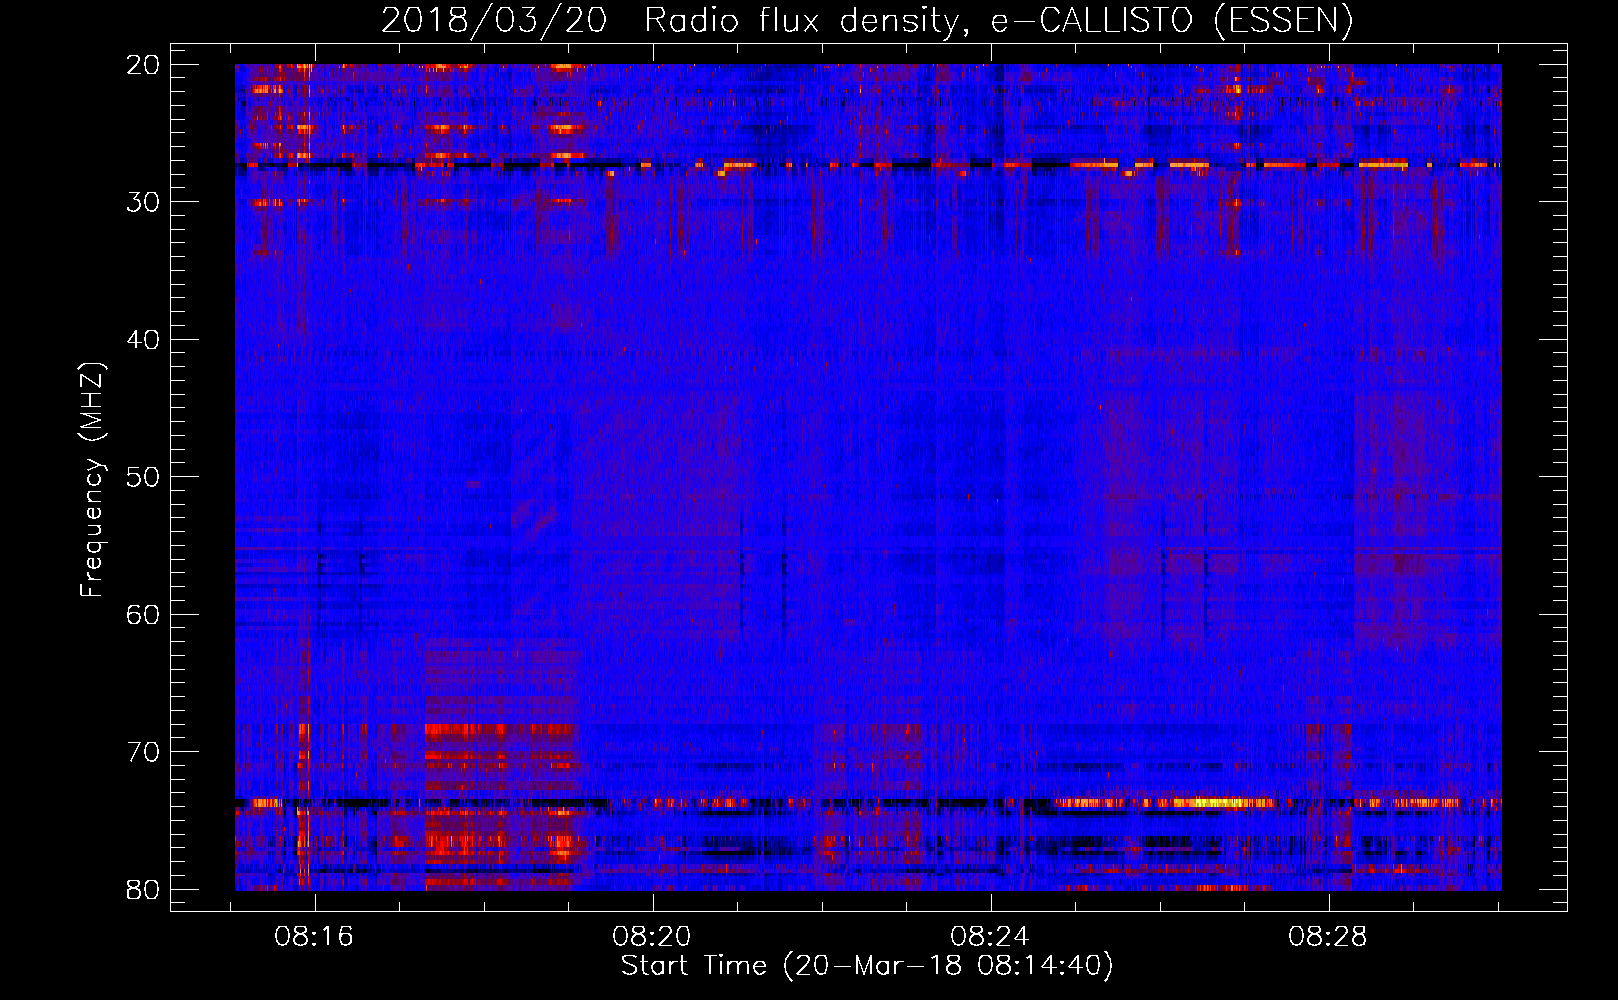Click the '08:28' time tick label
Image resolution: width=1618 pixels, height=1000 pixels.
1329,937
